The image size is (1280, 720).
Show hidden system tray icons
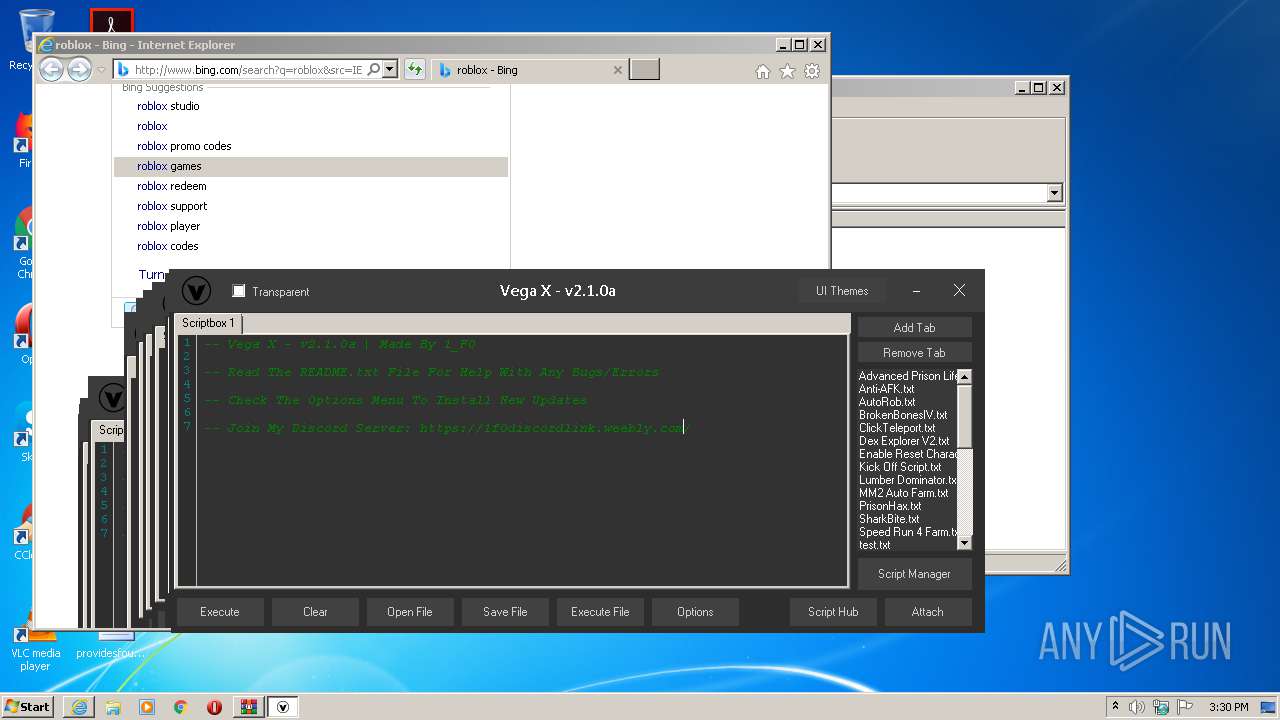tap(1115, 707)
